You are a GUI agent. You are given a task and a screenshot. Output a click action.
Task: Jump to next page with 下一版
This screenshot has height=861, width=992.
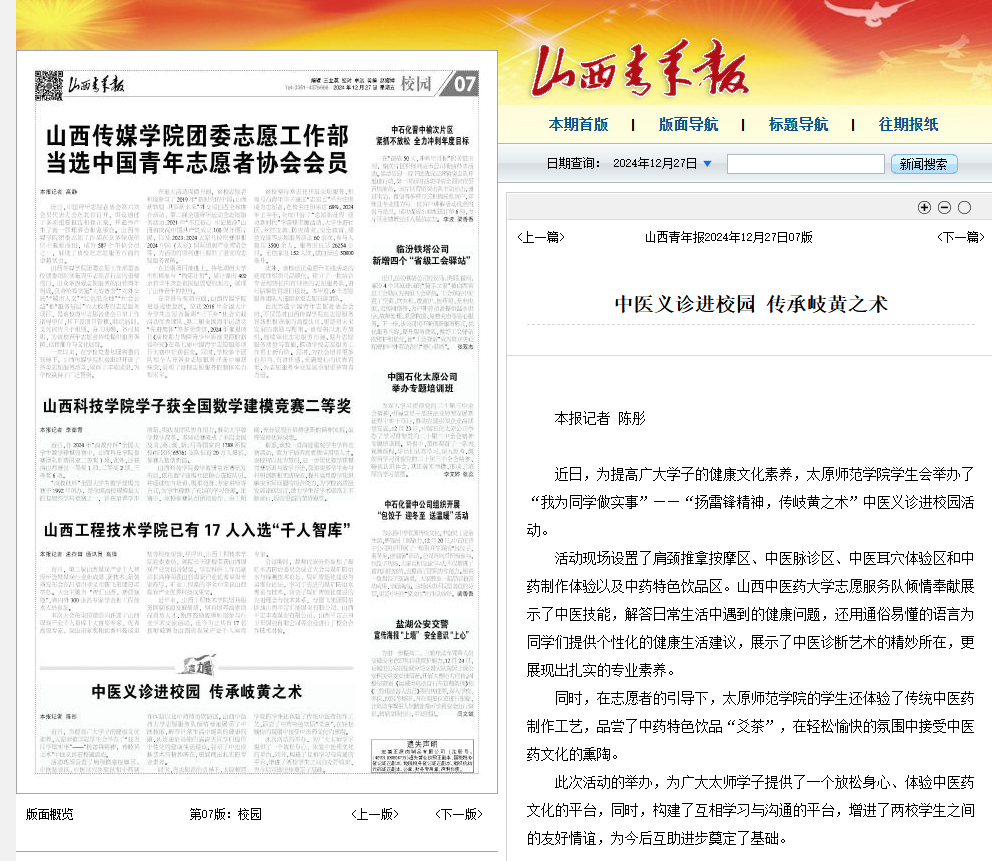coord(459,814)
